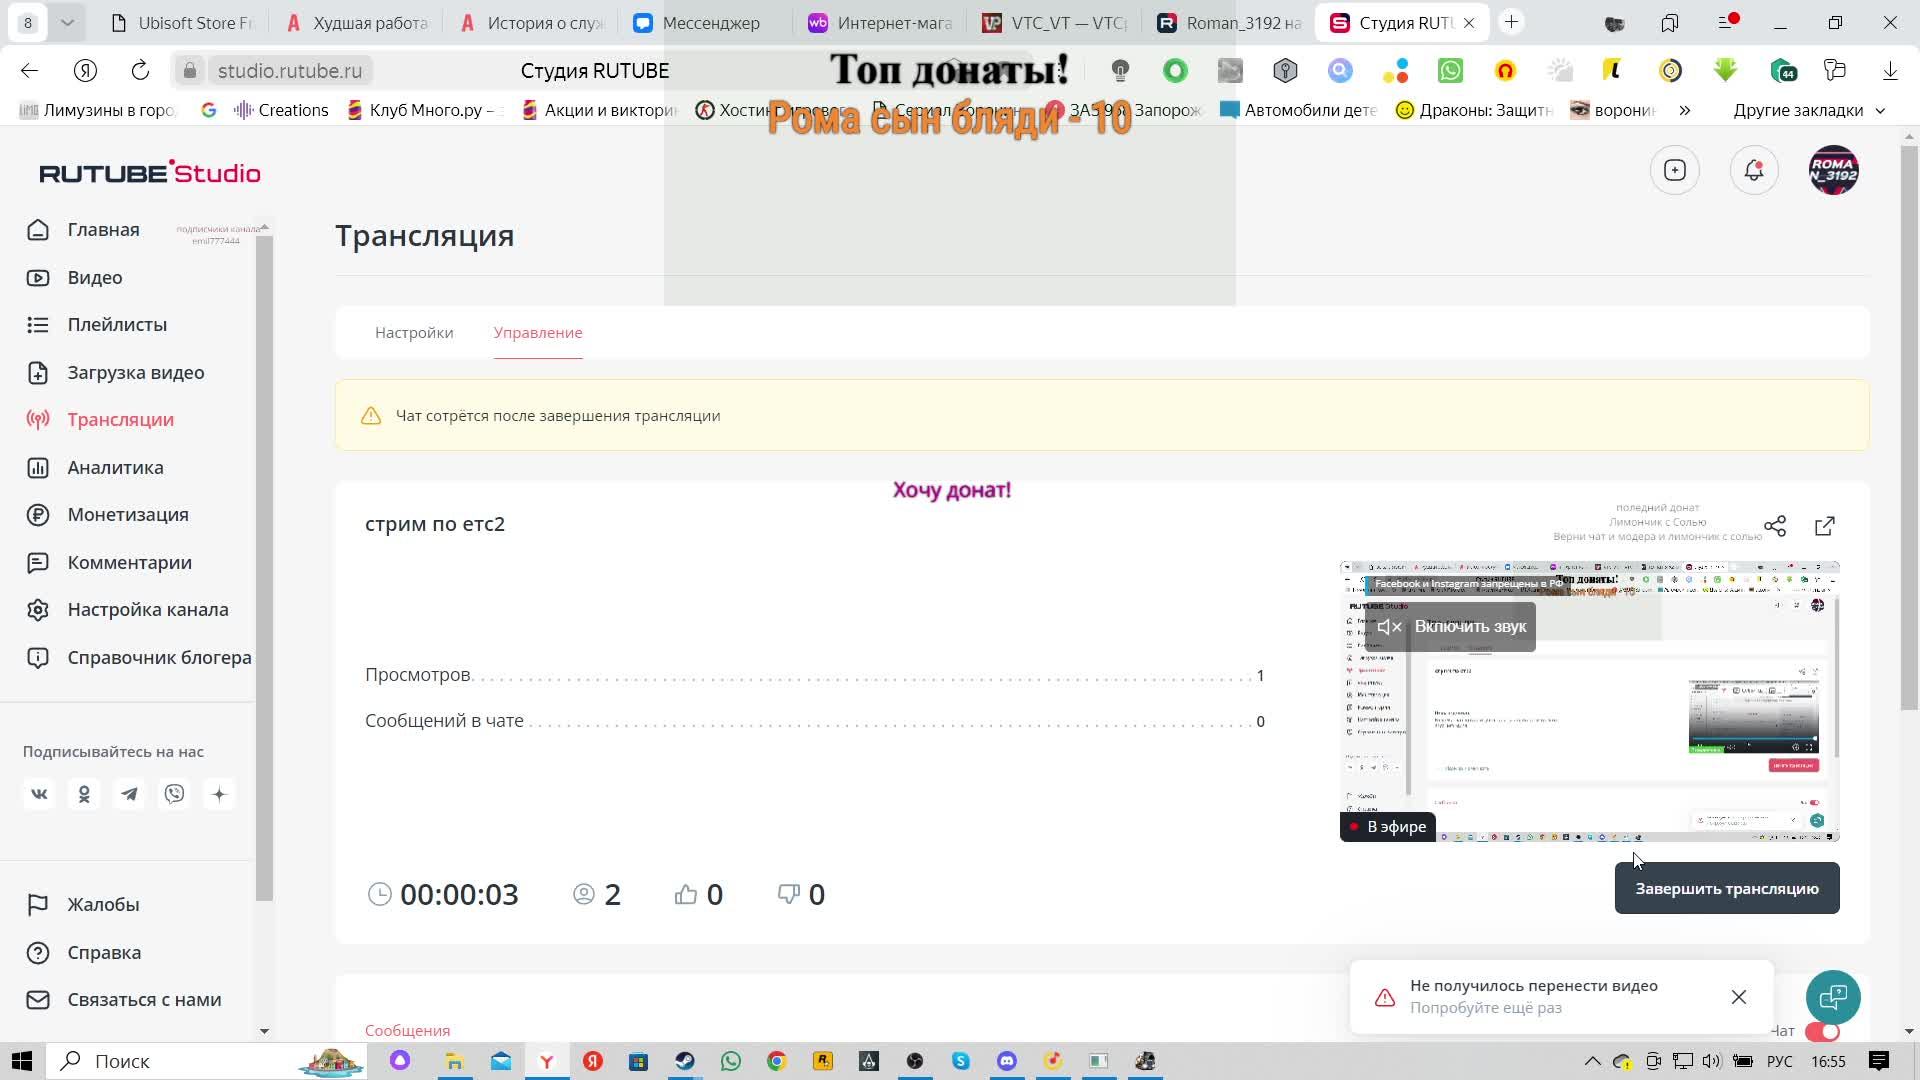Open tab search dropdown arrow

tap(67, 22)
